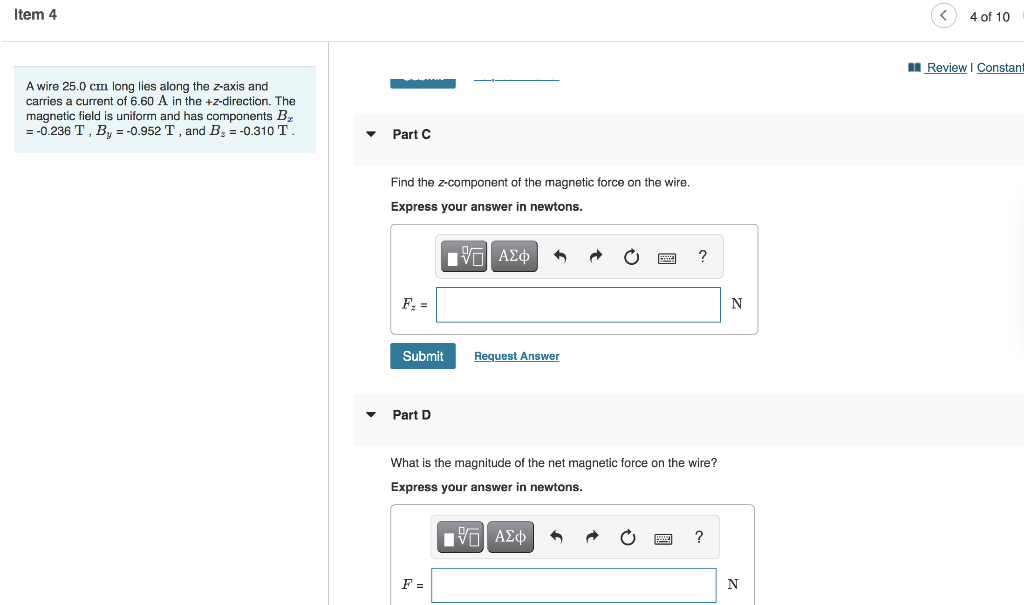Image resolution: width=1024 pixels, height=605 pixels.
Task: Open the keyboard entry icon in Part D
Action: [663, 537]
